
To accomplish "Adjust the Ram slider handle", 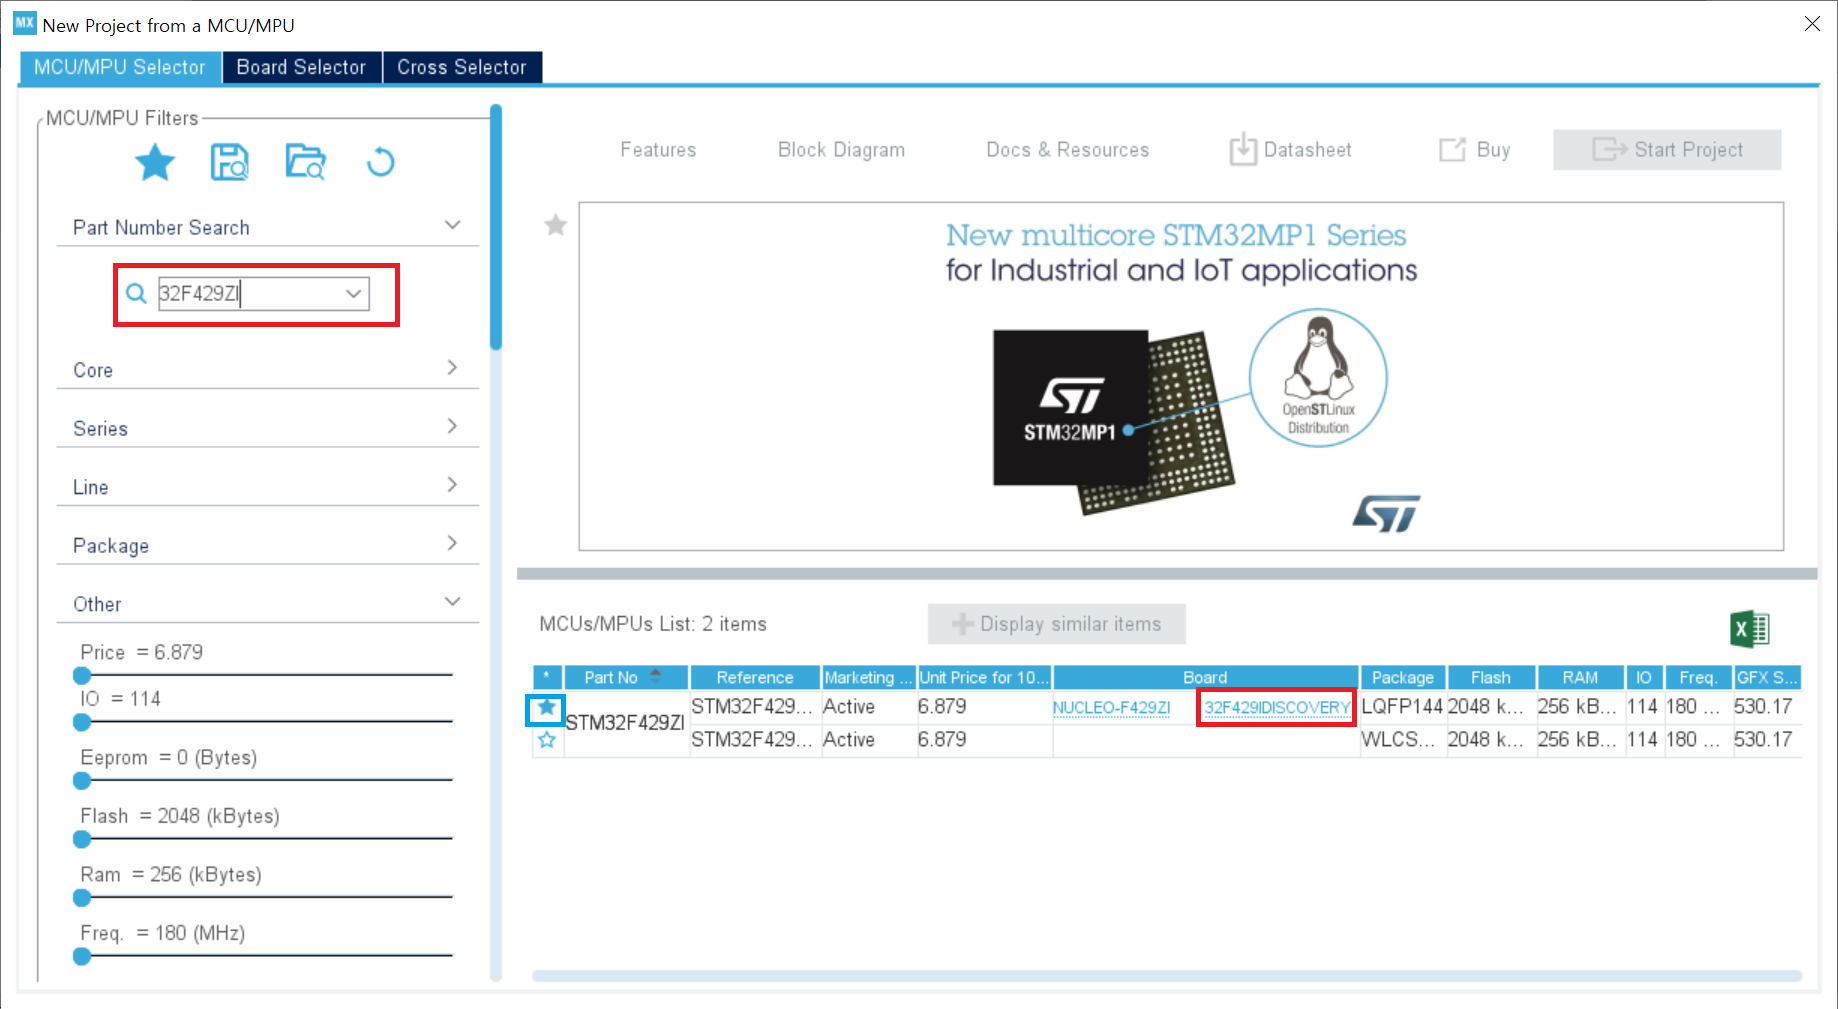I will pos(82,898).
